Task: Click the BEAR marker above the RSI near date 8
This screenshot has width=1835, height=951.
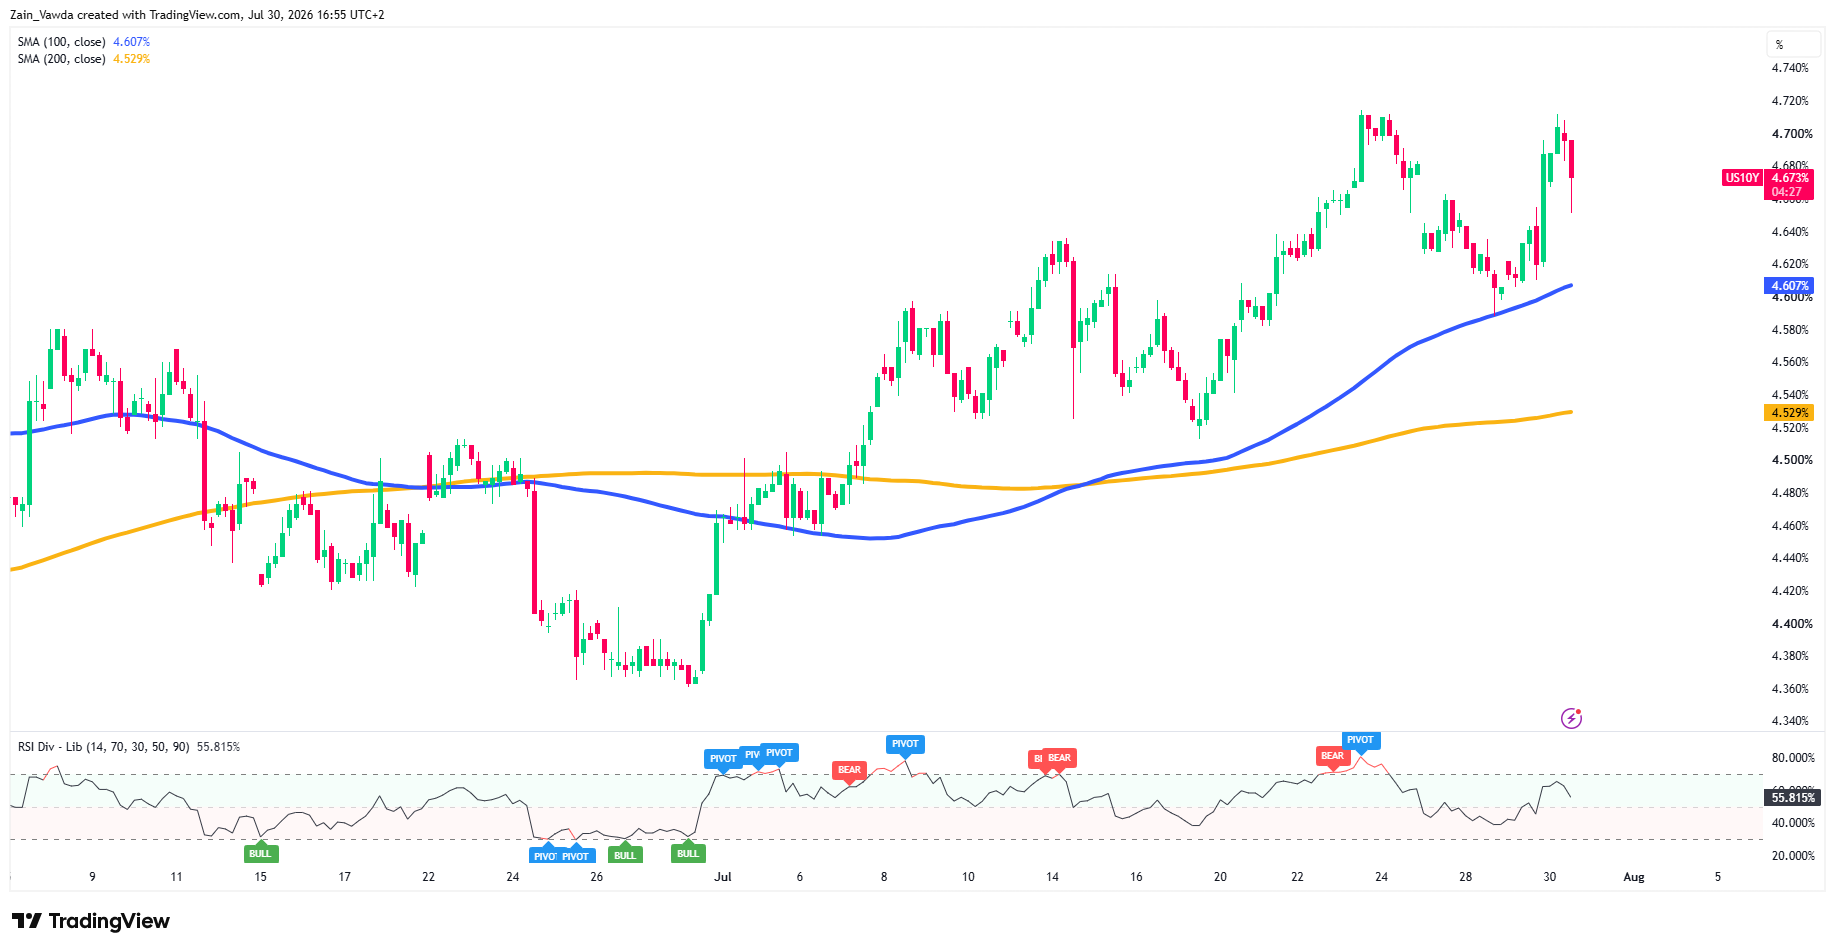Action: (849, 770)
